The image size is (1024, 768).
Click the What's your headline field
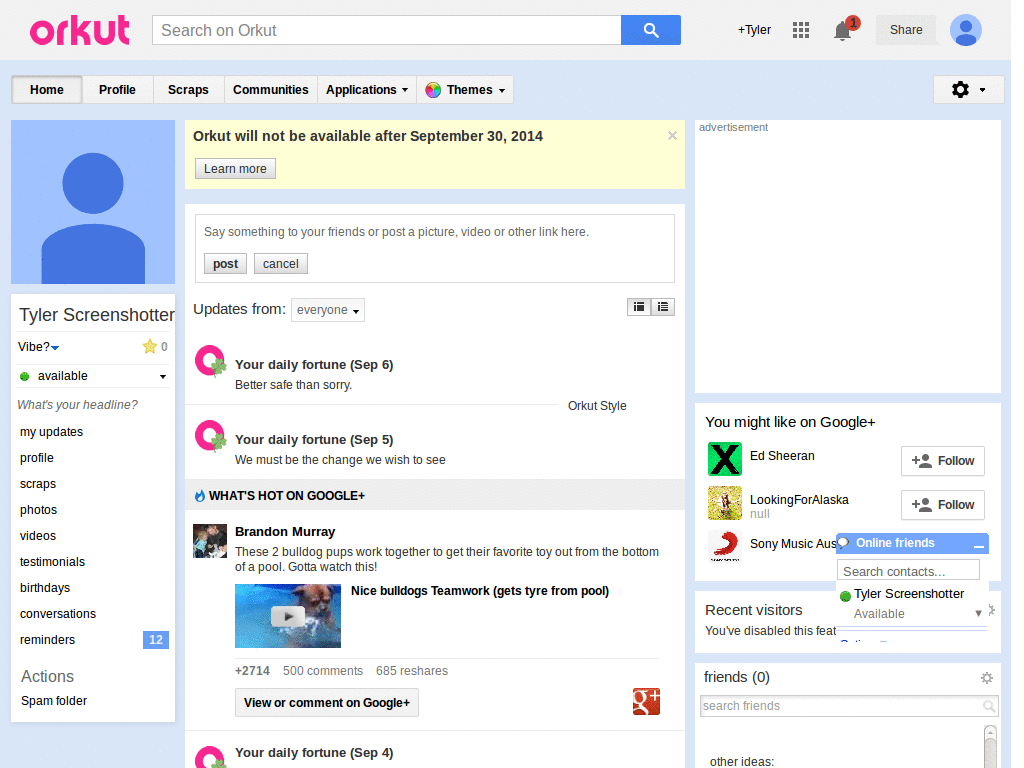(x=77, y=405)
